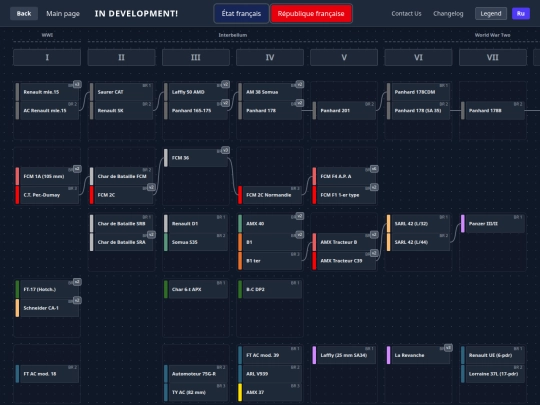Open the Main page link
Screen dimensions: 540x405
pyautogui.click(x=63, y=13)
